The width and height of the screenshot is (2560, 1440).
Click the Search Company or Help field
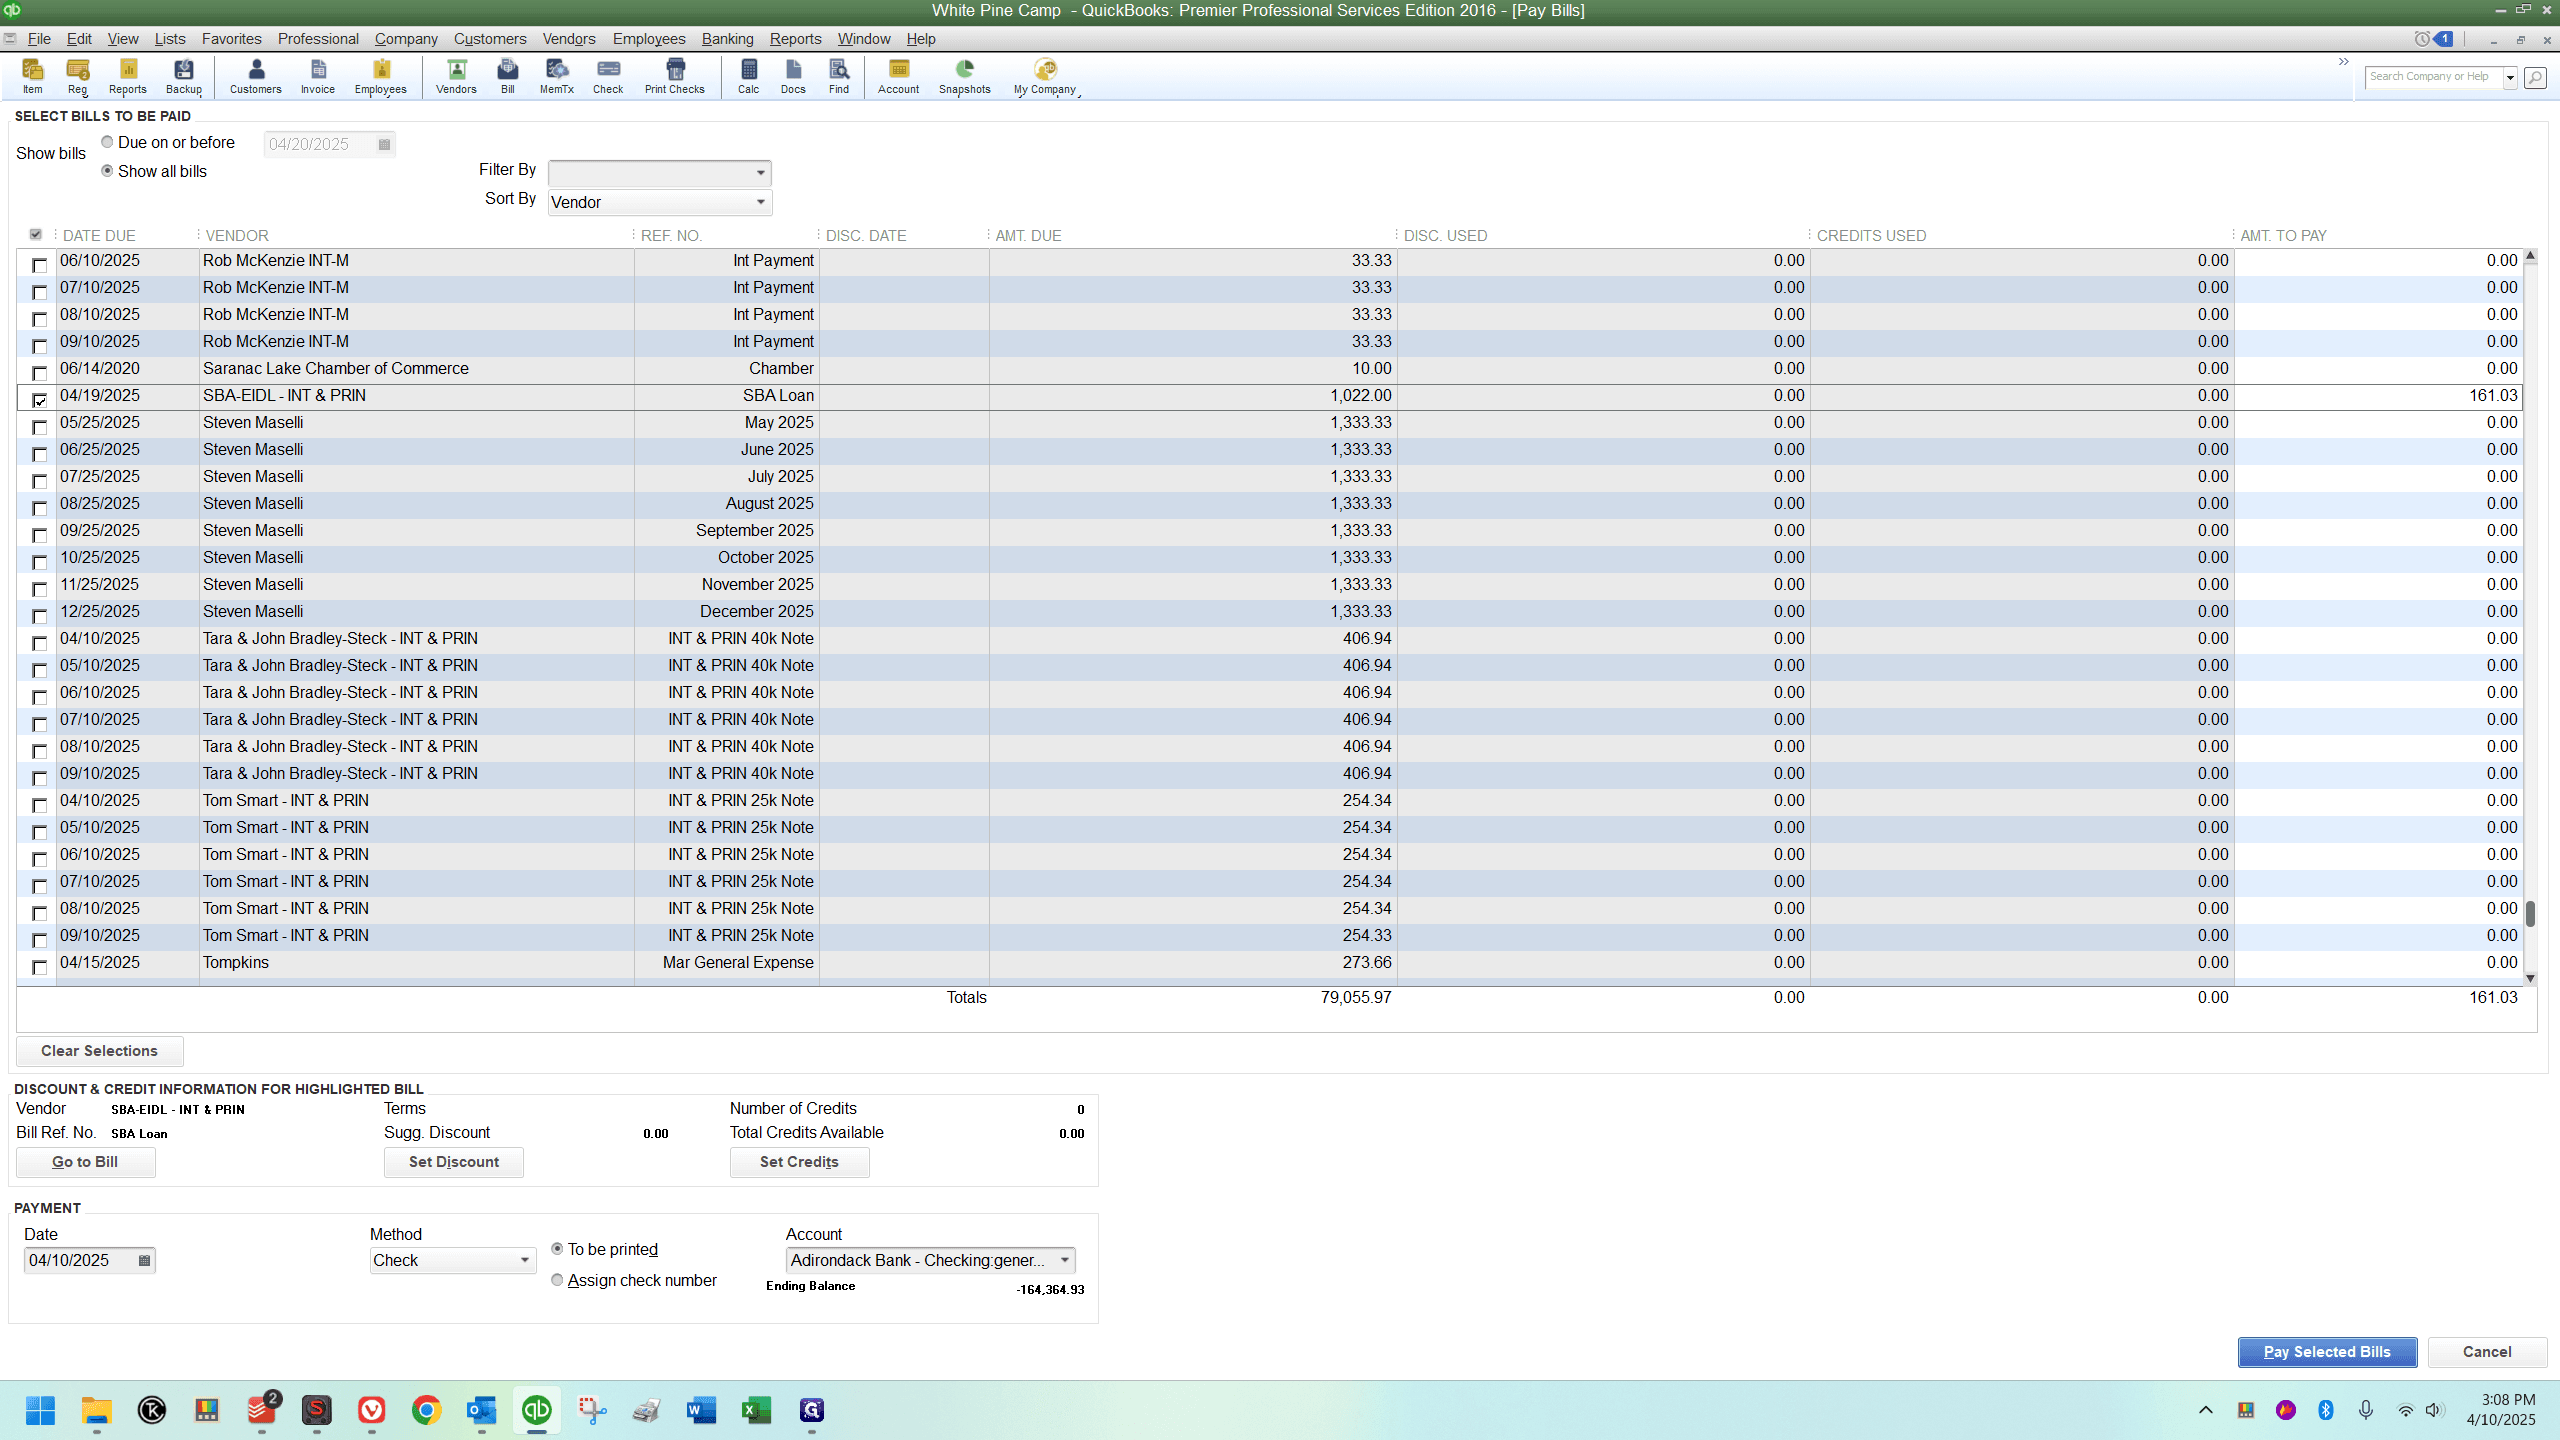(2434, 77)
